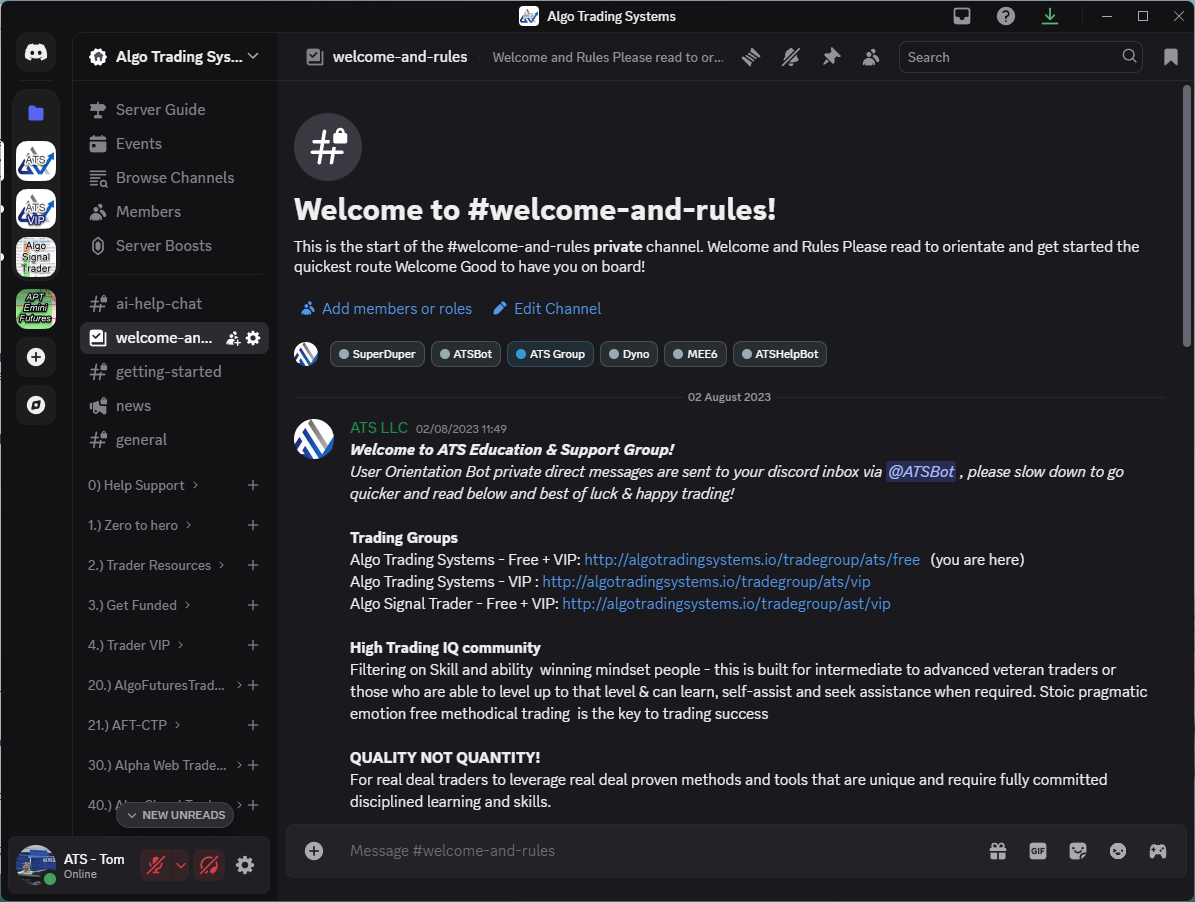Unmute the microphone
Screen dimensions: 1195x902
[x=156, y=865]
